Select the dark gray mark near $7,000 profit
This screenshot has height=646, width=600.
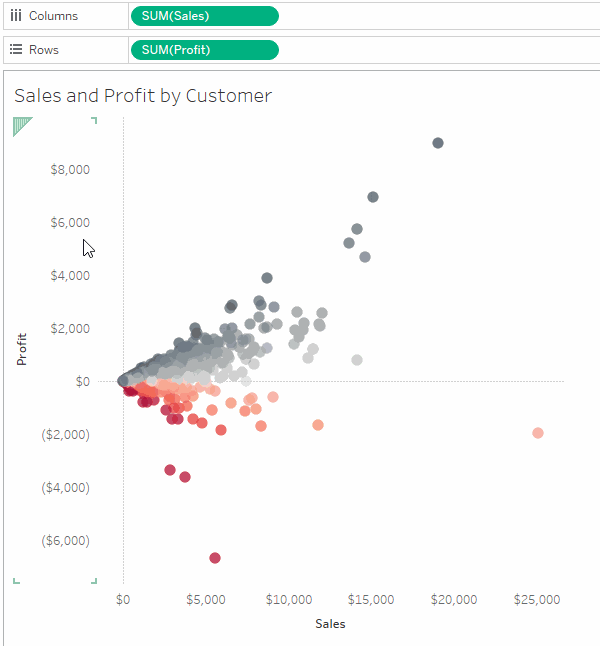(373, 197)
